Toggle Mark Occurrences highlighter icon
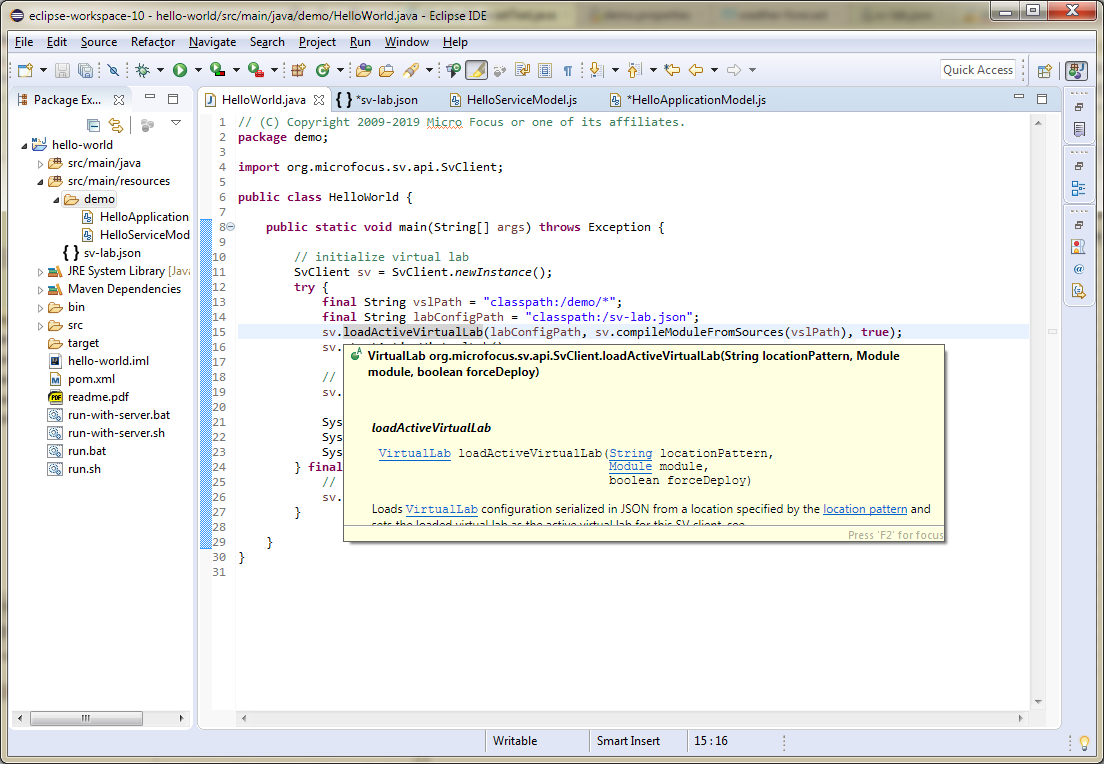 point(477,70)
